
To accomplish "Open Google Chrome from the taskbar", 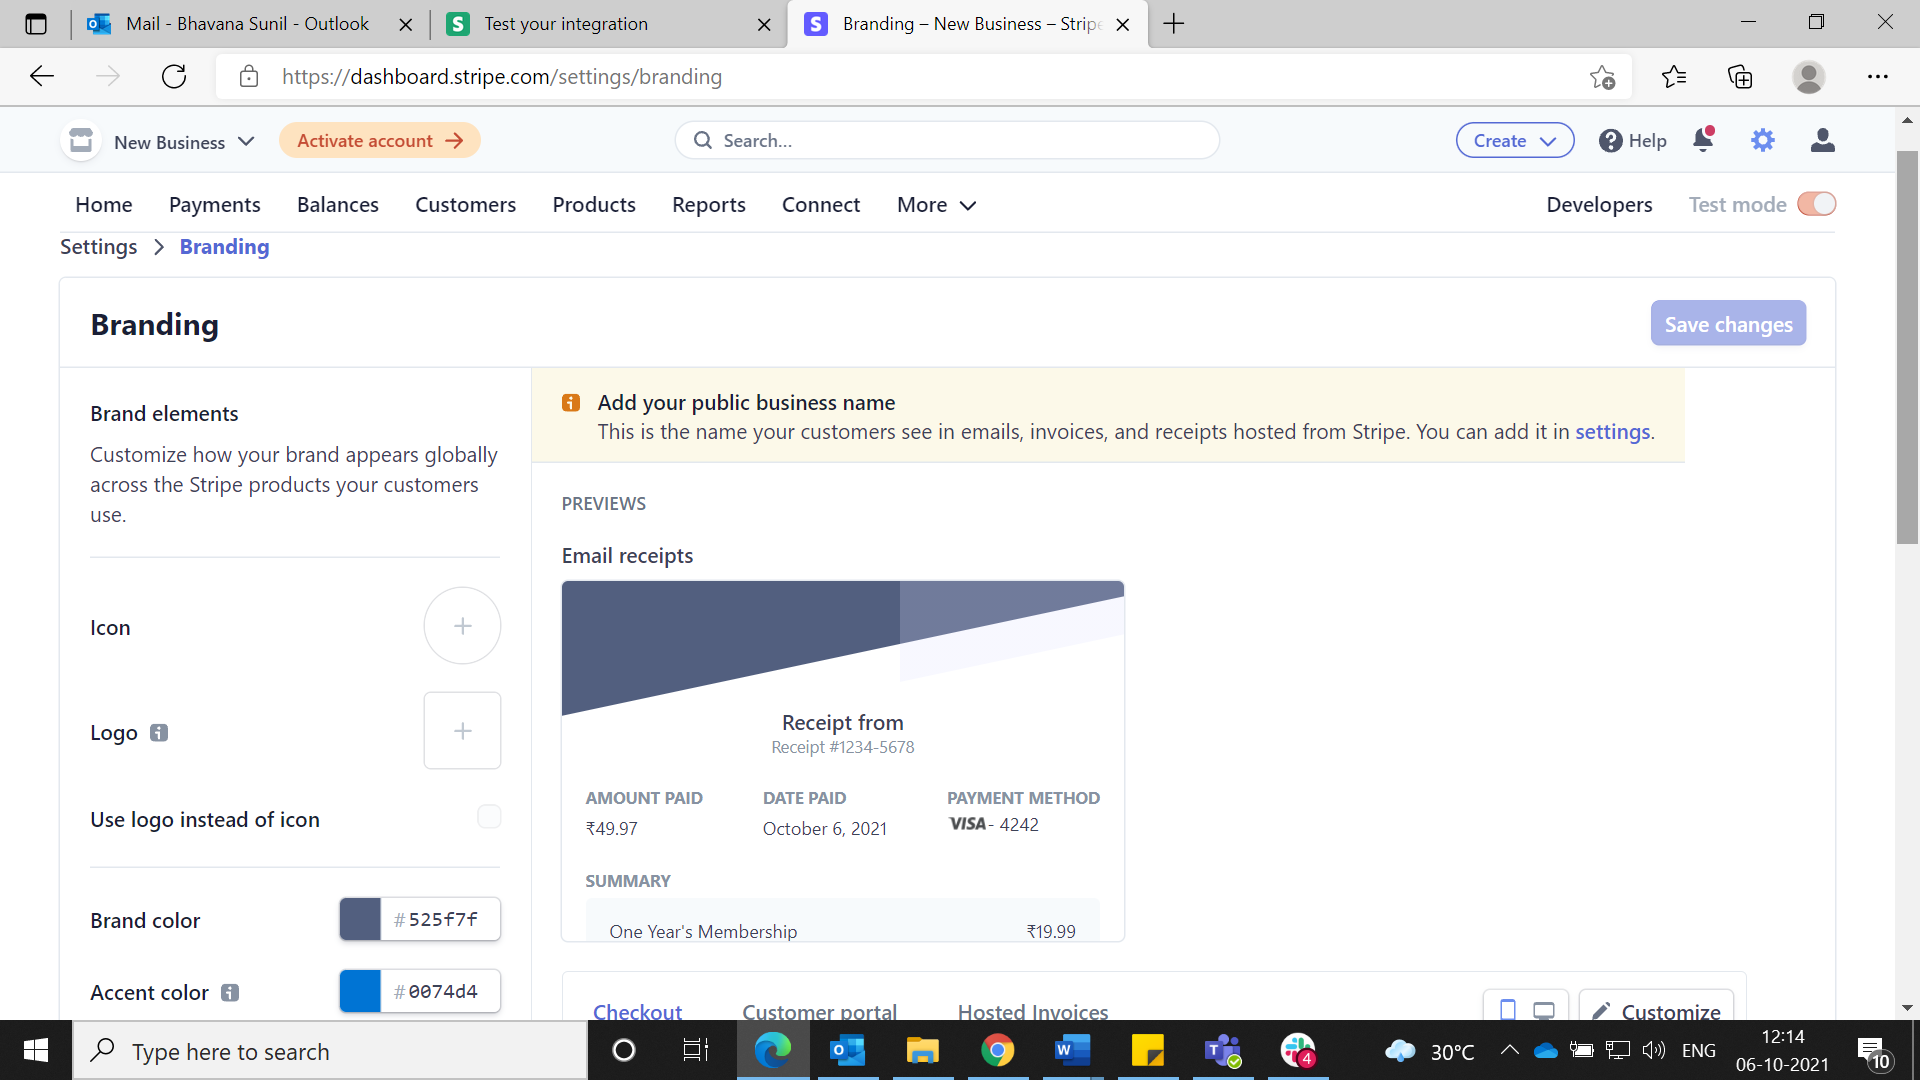I will tap(997, 1050).
